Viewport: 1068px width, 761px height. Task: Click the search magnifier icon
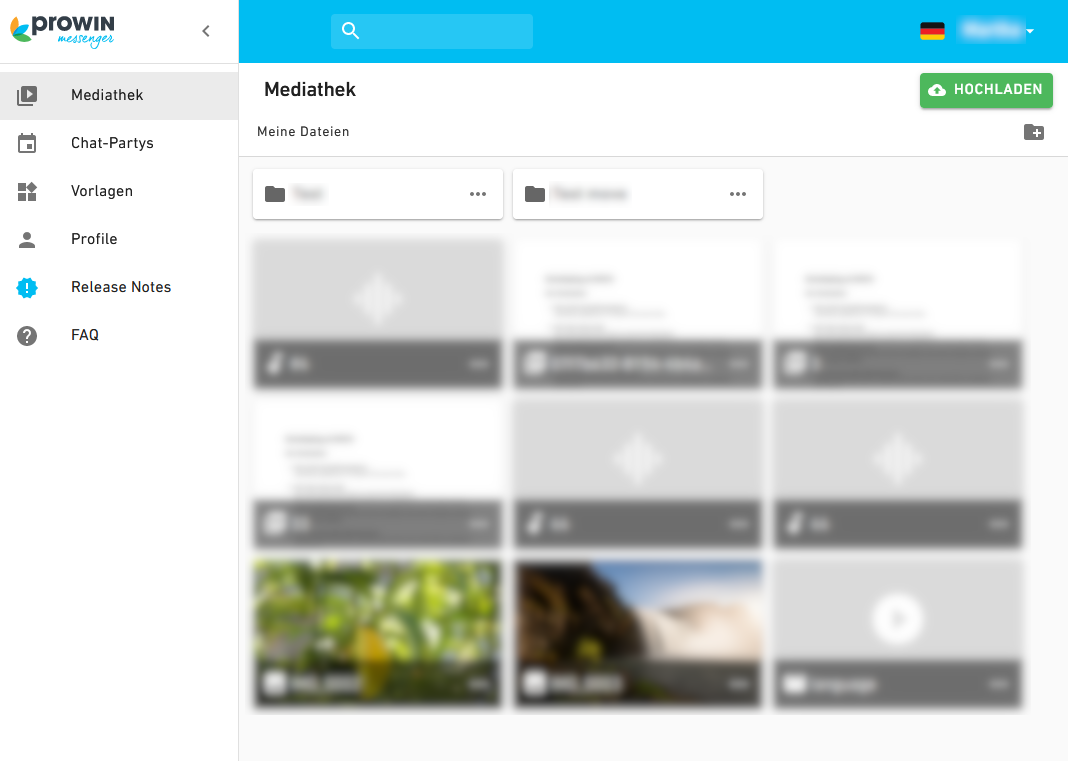[x=350, y=31]
